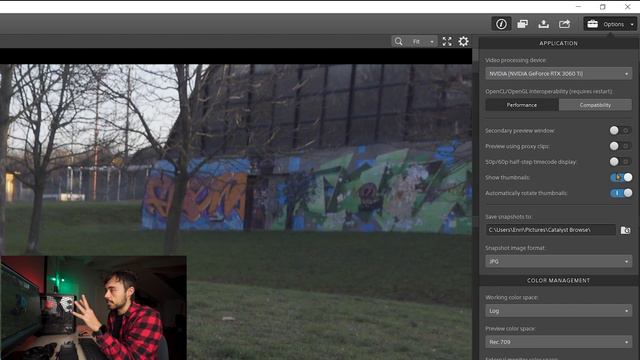The image size is (640, 360).
Task: Close the application window
Action: (x=627, y=7)
